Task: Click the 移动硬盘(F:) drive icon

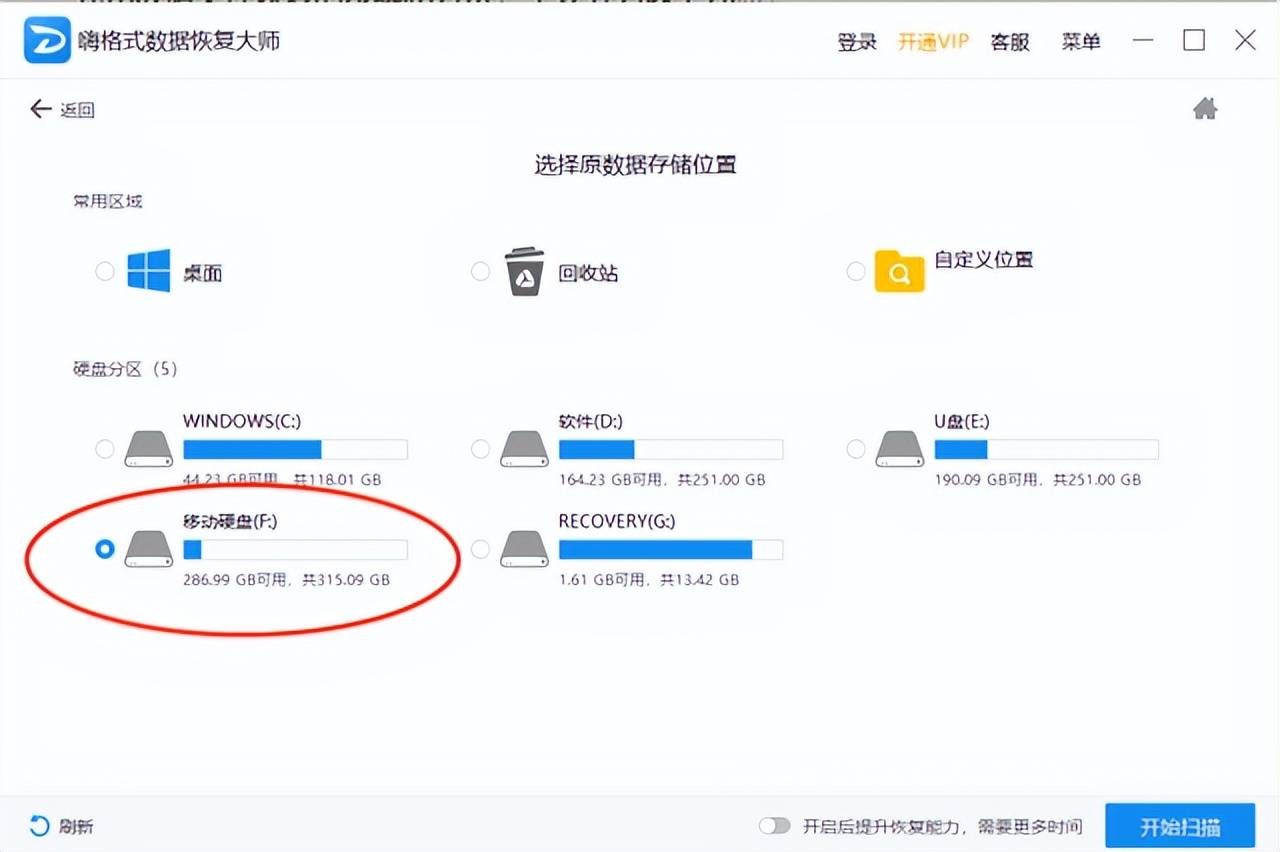Action: point(148,549)
